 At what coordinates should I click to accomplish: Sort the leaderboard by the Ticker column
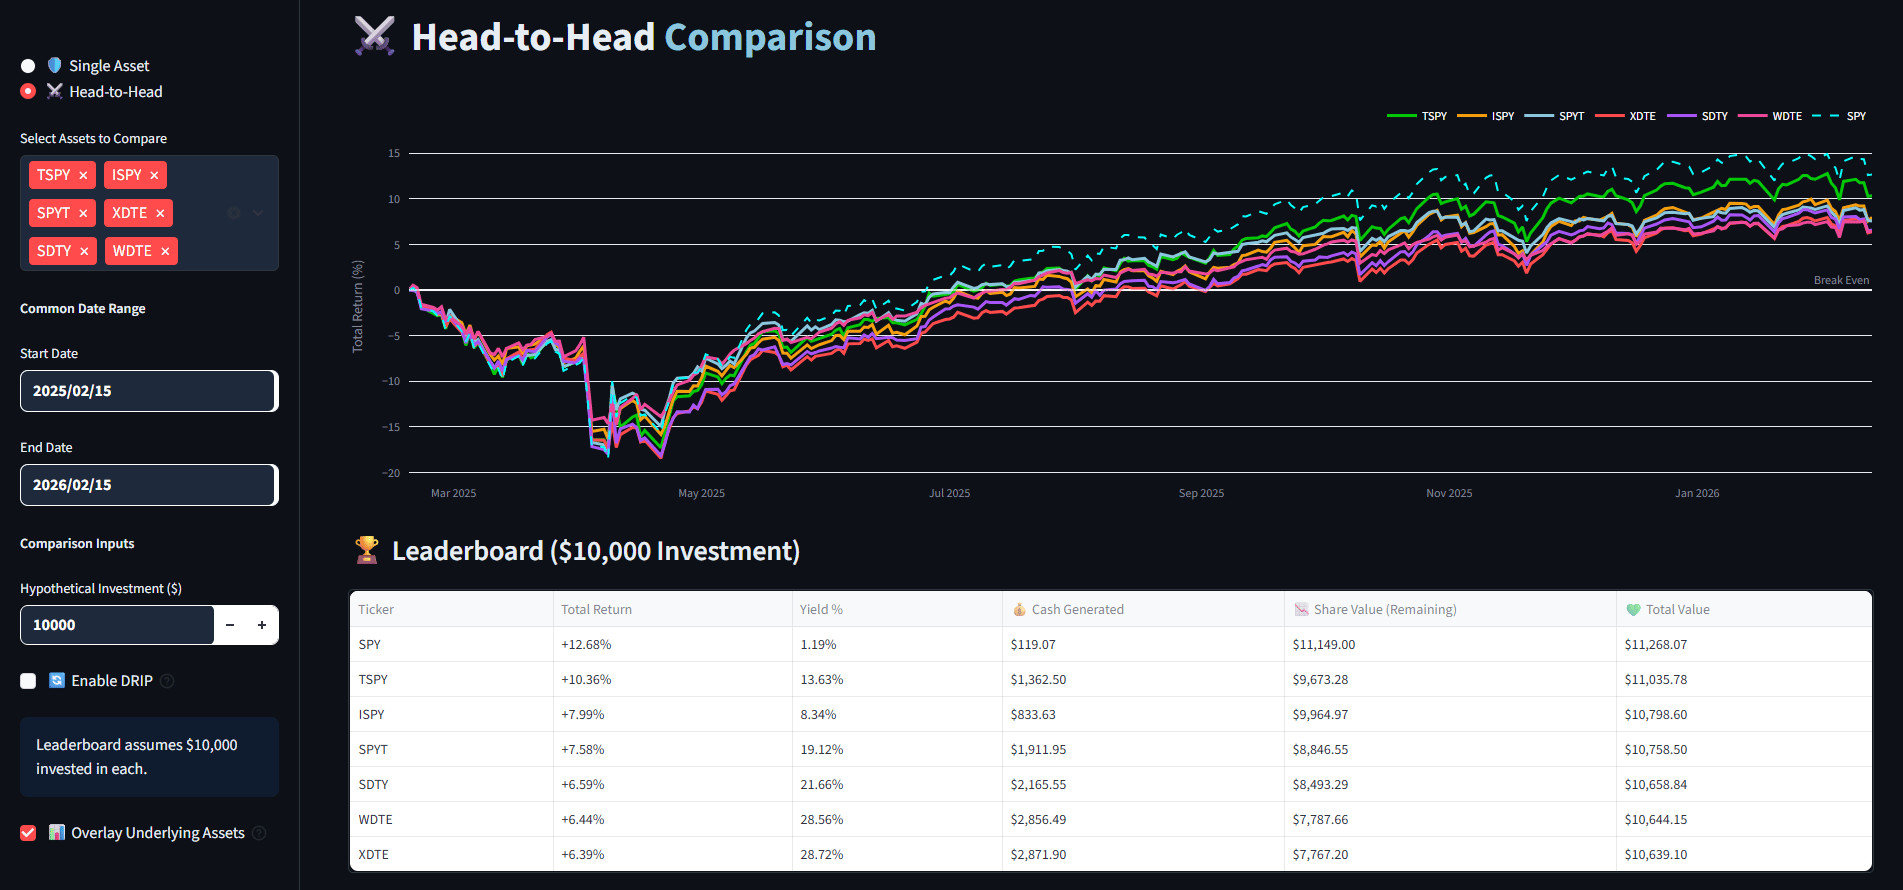tap(452, 609)
